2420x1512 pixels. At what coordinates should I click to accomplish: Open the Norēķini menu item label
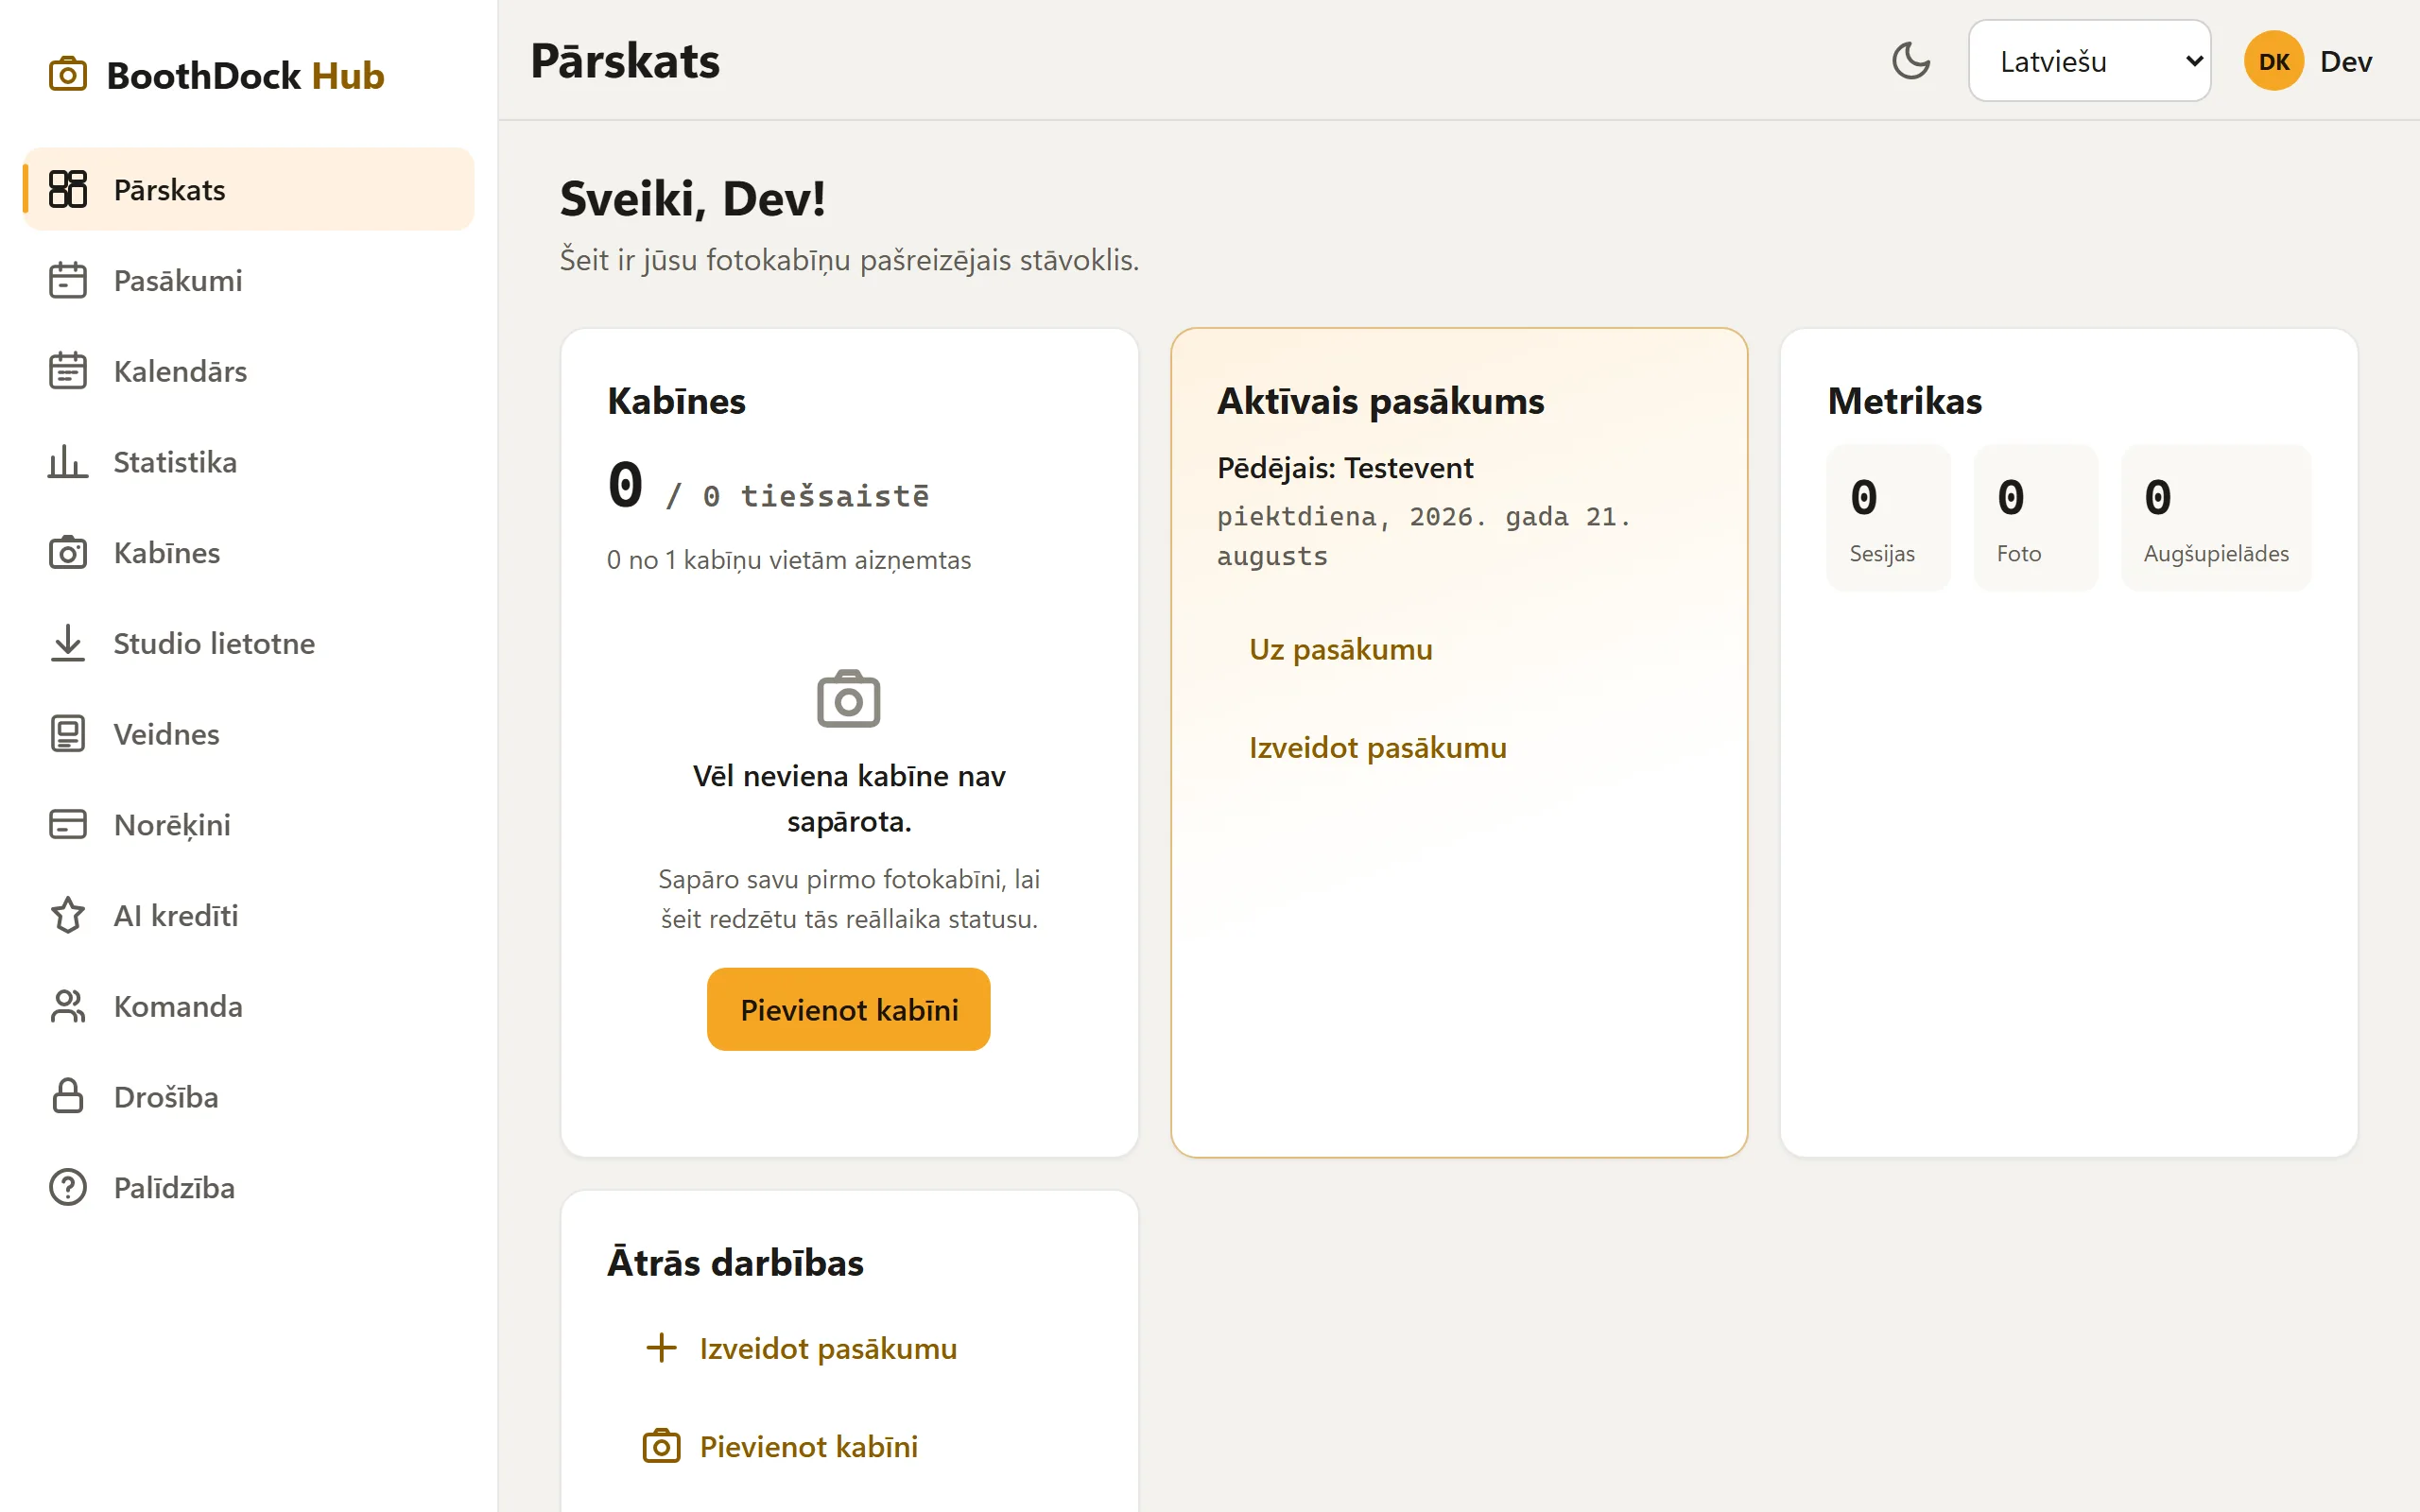(x=172, y=825)
